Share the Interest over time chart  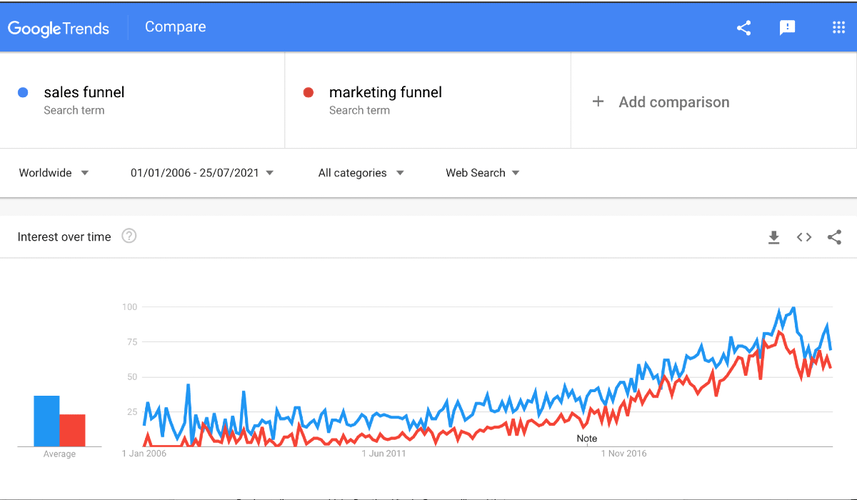coord(834,237)
